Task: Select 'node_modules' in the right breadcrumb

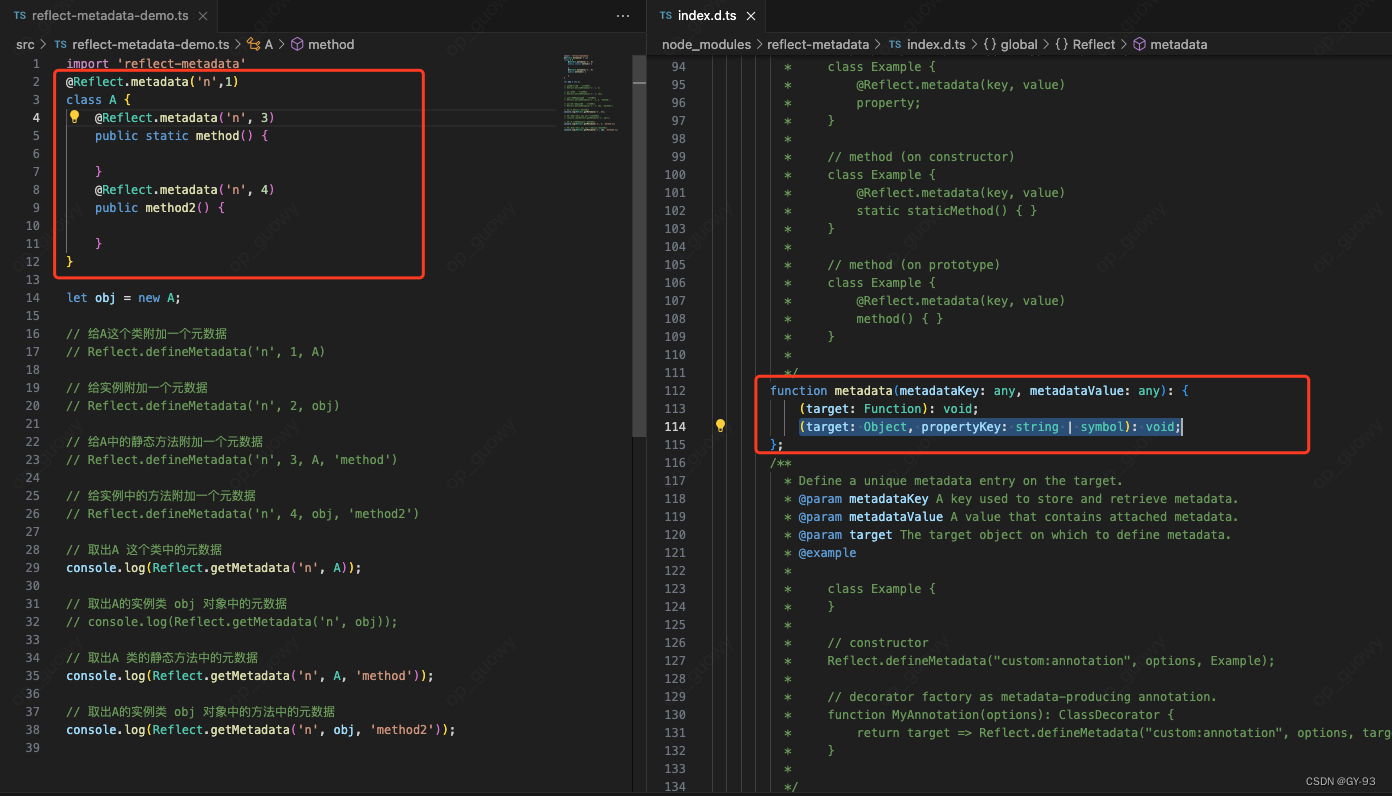Action: [x=706, y=44]
